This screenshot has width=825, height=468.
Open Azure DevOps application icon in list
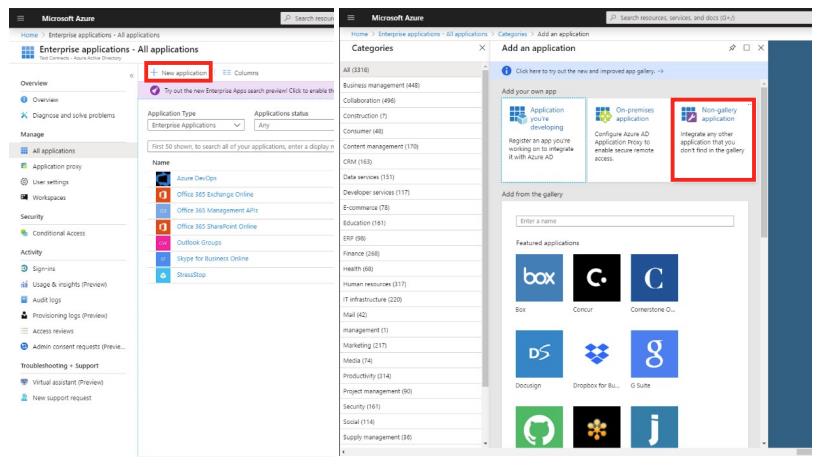pyautogui.click(x=165, y=178)
